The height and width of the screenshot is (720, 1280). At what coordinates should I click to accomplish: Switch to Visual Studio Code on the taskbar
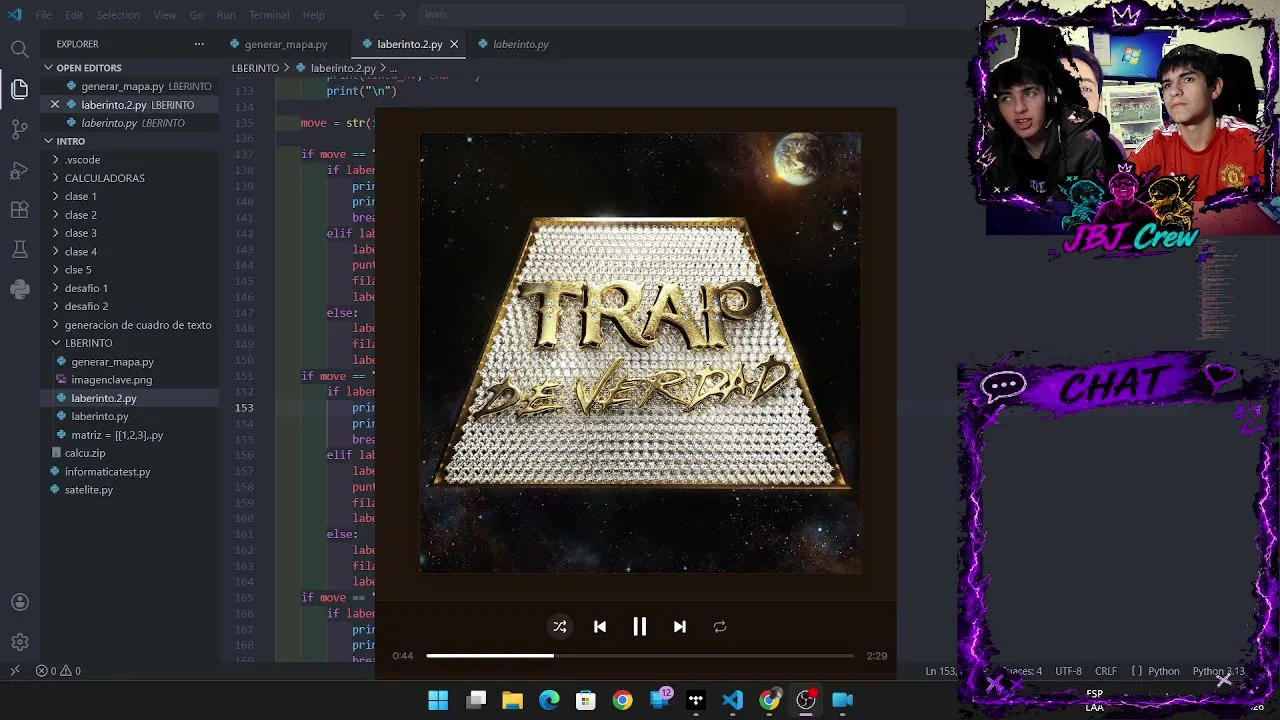click(x=733, y=700)
